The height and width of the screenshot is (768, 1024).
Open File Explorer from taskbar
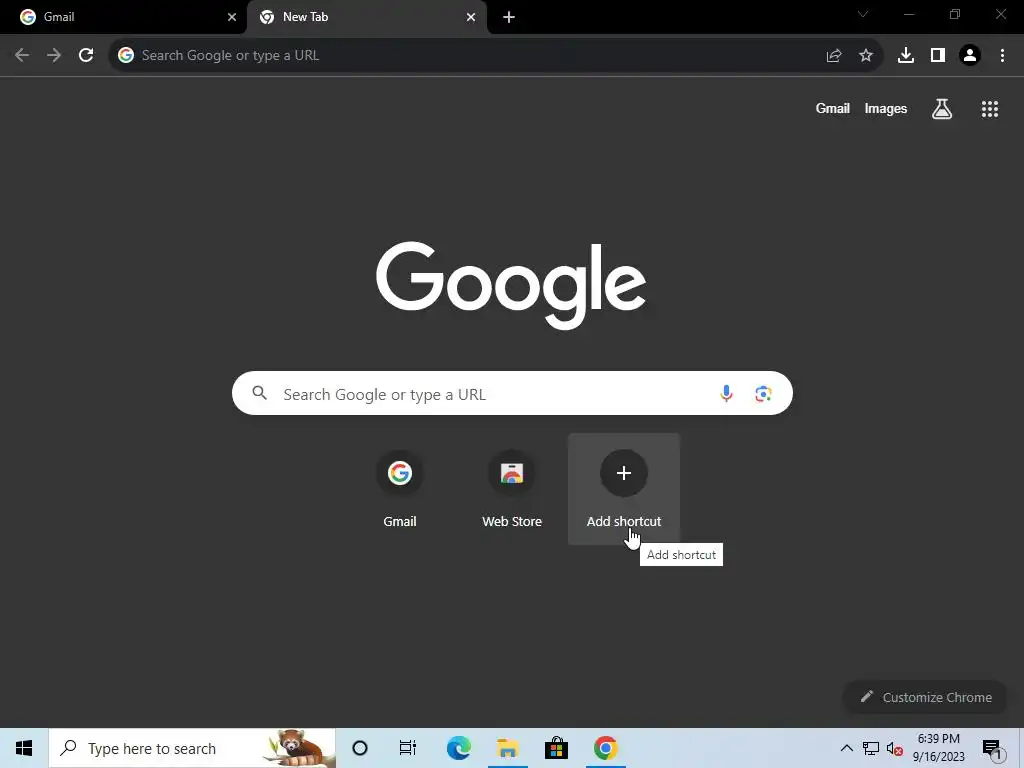507,748
